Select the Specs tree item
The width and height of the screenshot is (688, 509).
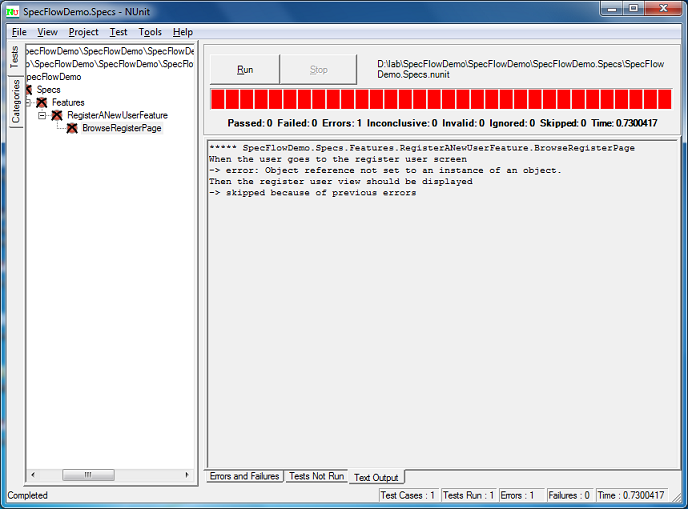click(x=48, y=90)
